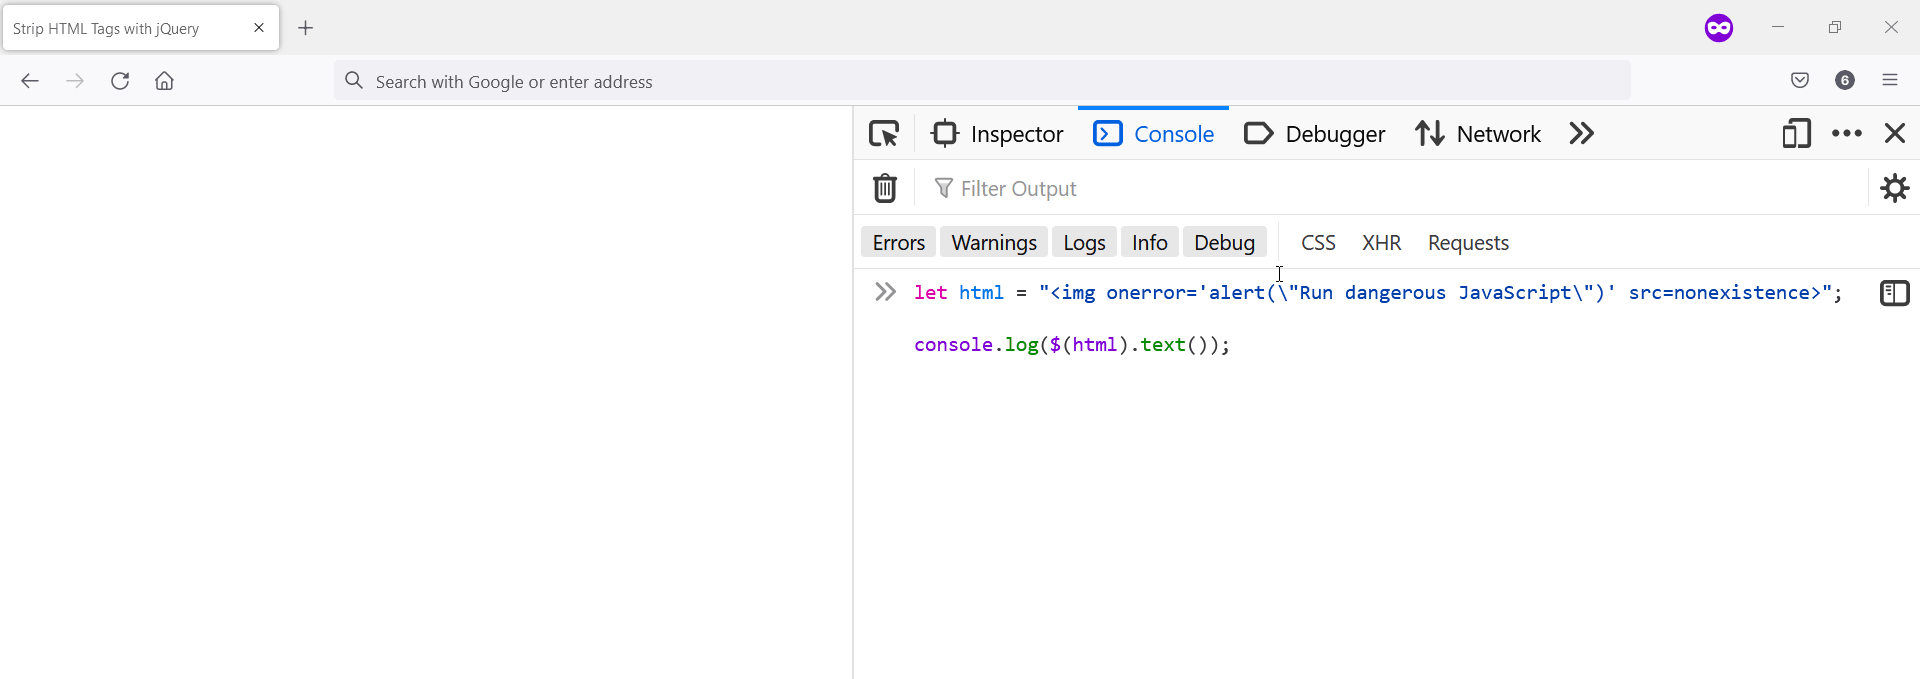This screenshot has width=1920, height=679.
Task: Open Firefox application hamburger menu
Action: point(1890,81)
